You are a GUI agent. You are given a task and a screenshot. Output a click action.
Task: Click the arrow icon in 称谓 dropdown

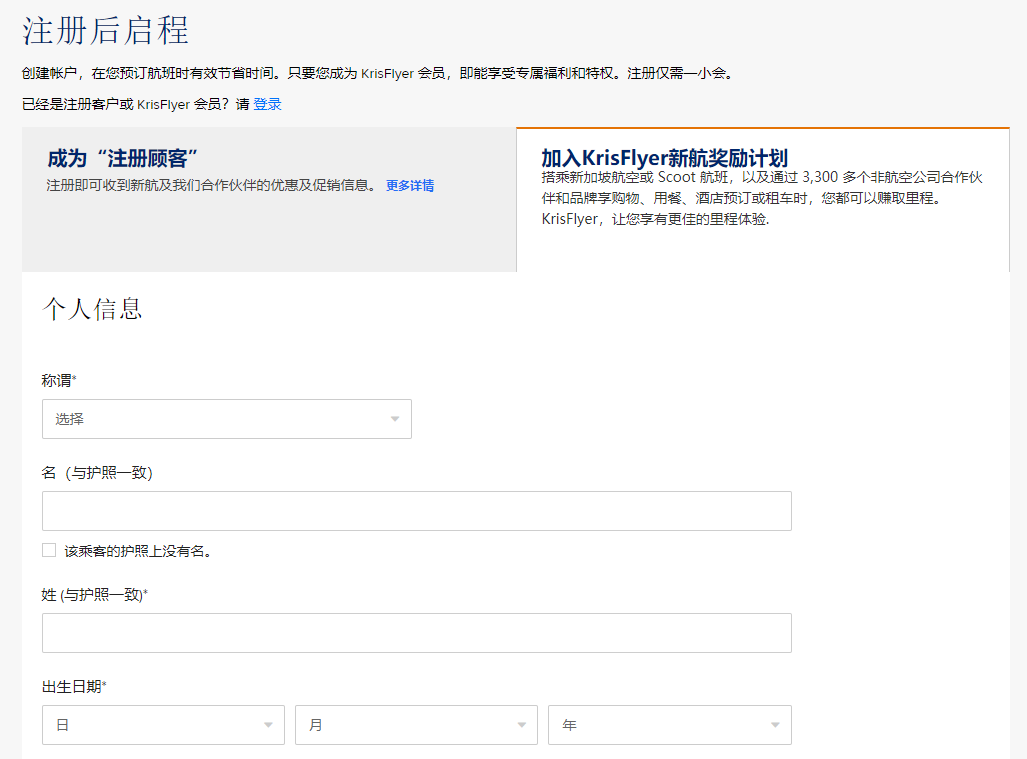(395, 419)
